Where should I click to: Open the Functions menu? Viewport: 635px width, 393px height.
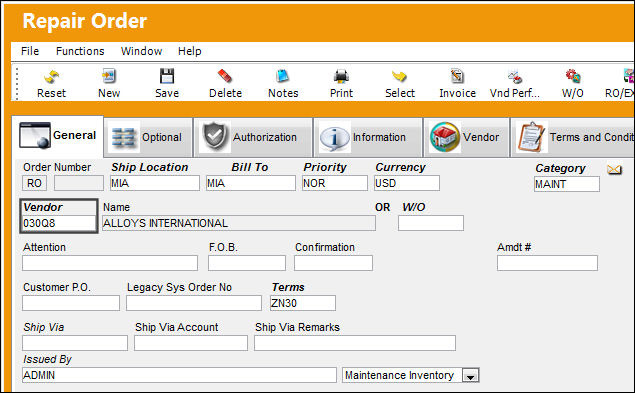coord(80,51)
